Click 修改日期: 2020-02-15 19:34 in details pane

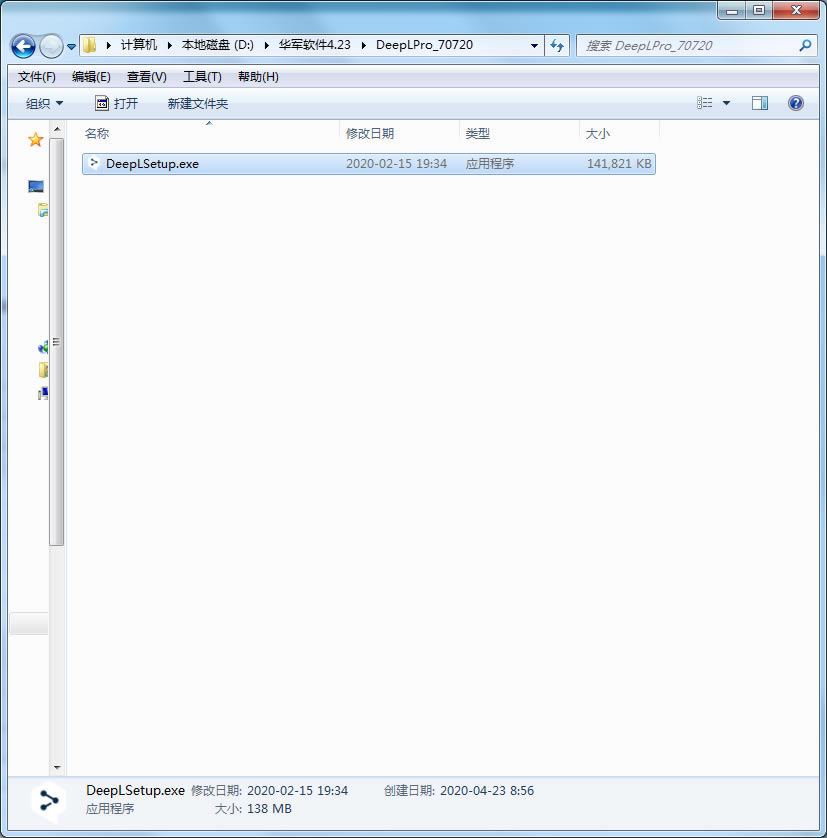(x=269, y=790)
